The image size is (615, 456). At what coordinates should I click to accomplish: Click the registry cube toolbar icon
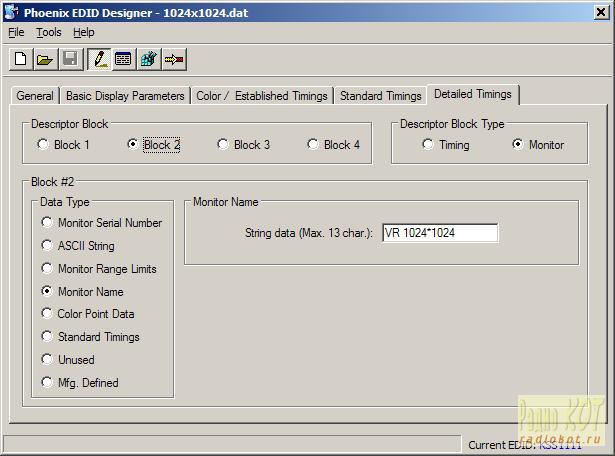(148, 59)
